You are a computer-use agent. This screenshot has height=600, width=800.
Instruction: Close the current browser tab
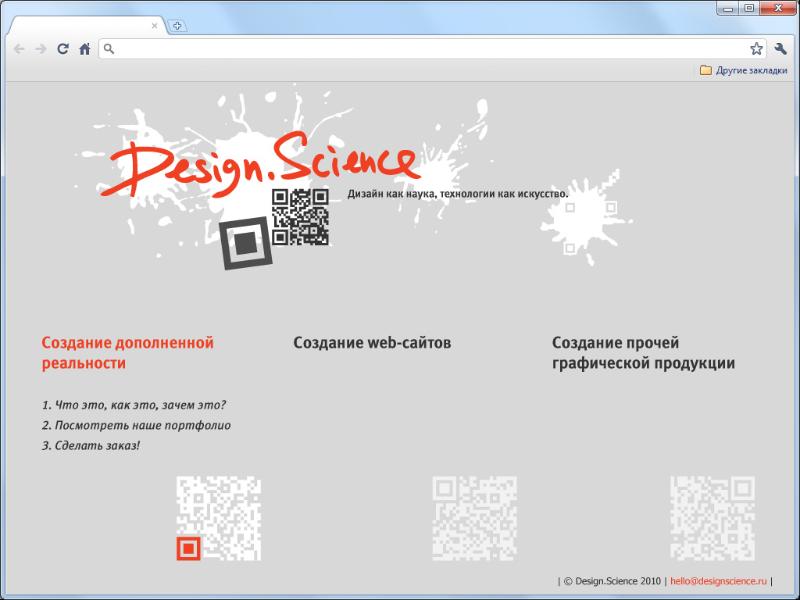[x=155, y=26]
